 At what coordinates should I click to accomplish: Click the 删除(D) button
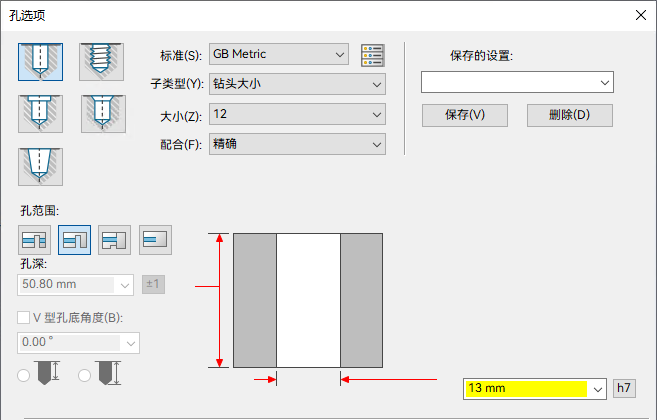click(569, 115)
